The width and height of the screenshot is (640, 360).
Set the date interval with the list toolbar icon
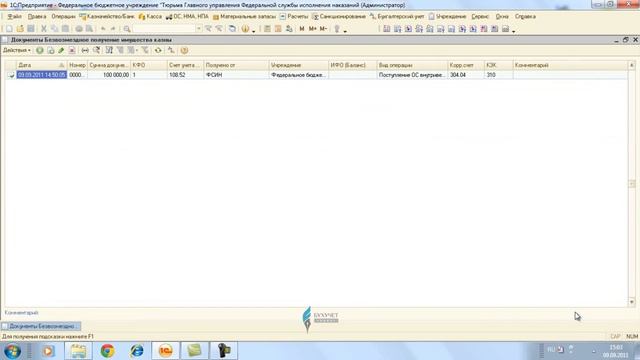(85, 50)
